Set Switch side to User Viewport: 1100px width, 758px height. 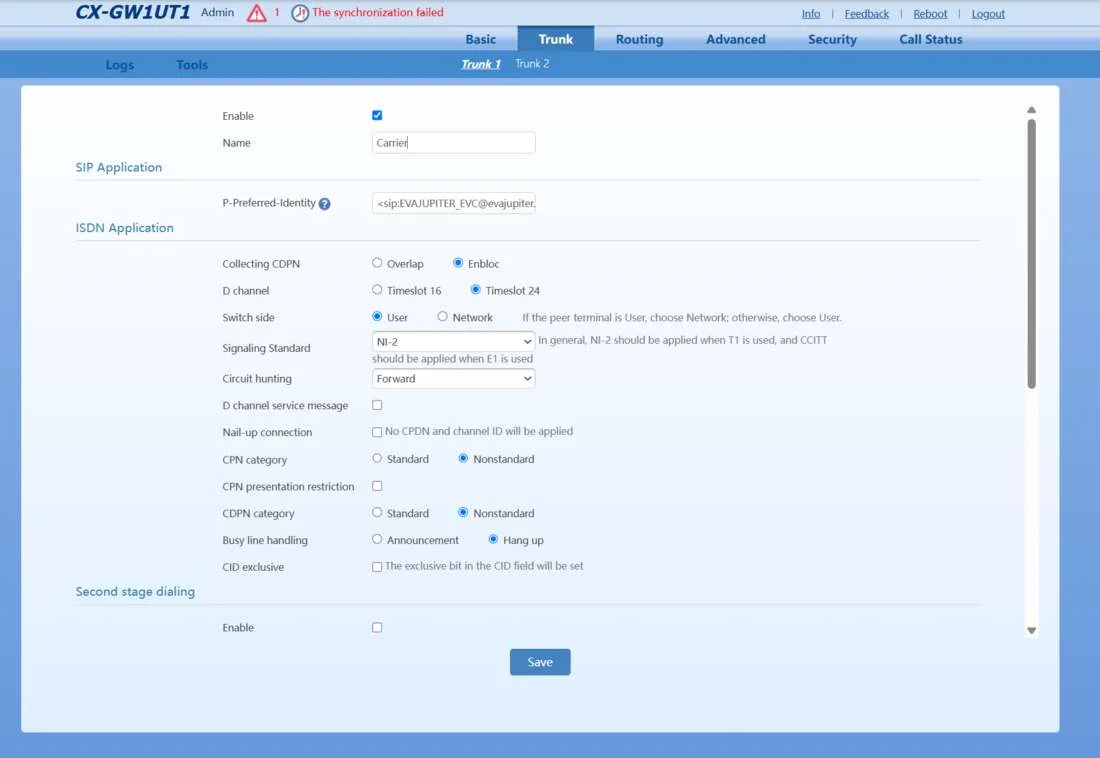pos(377,317)
